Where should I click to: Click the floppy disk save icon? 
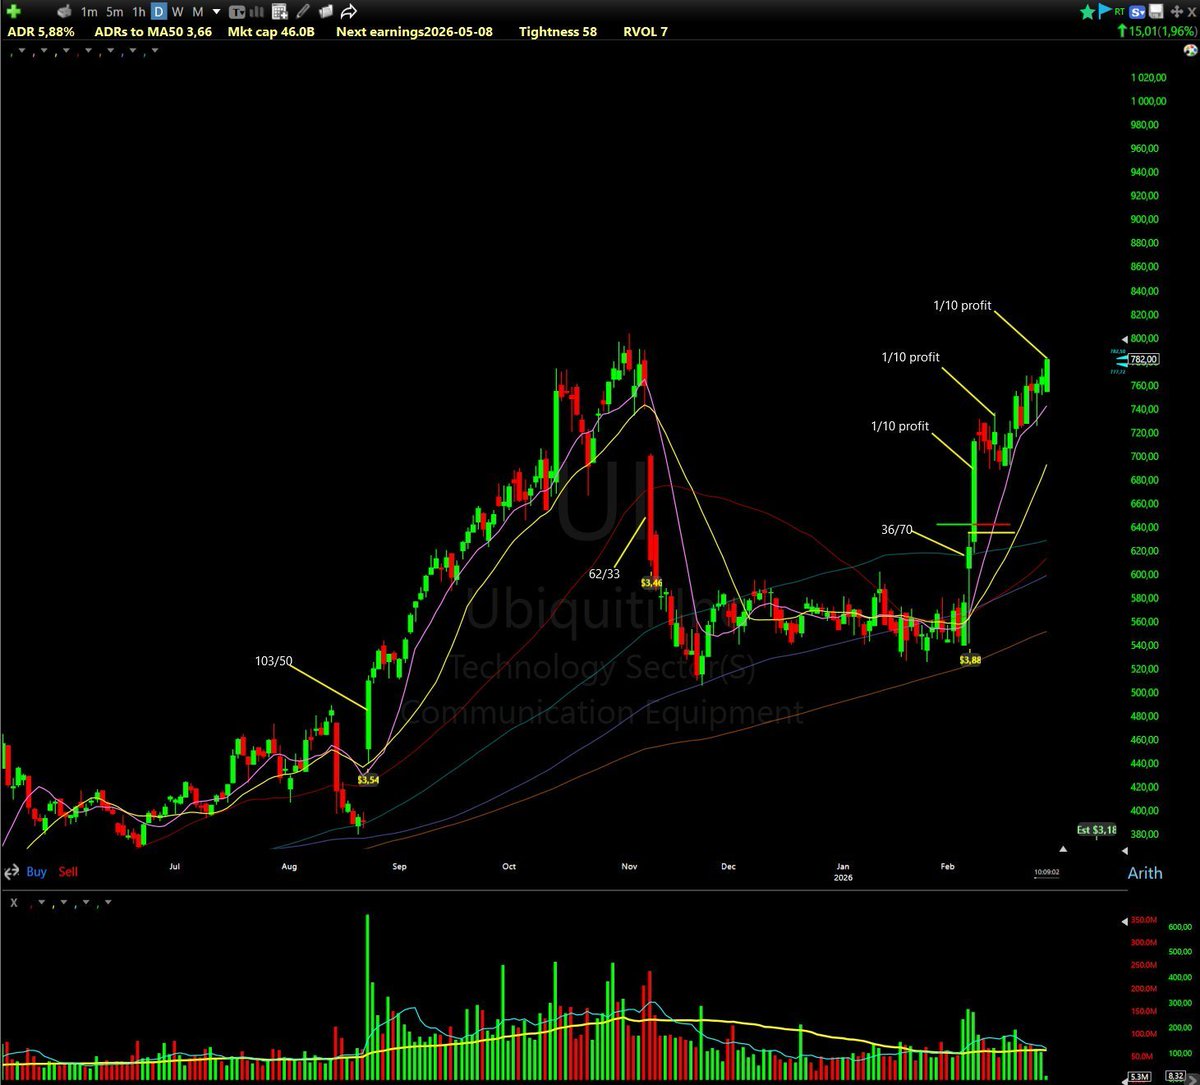tap(1156, 11)
